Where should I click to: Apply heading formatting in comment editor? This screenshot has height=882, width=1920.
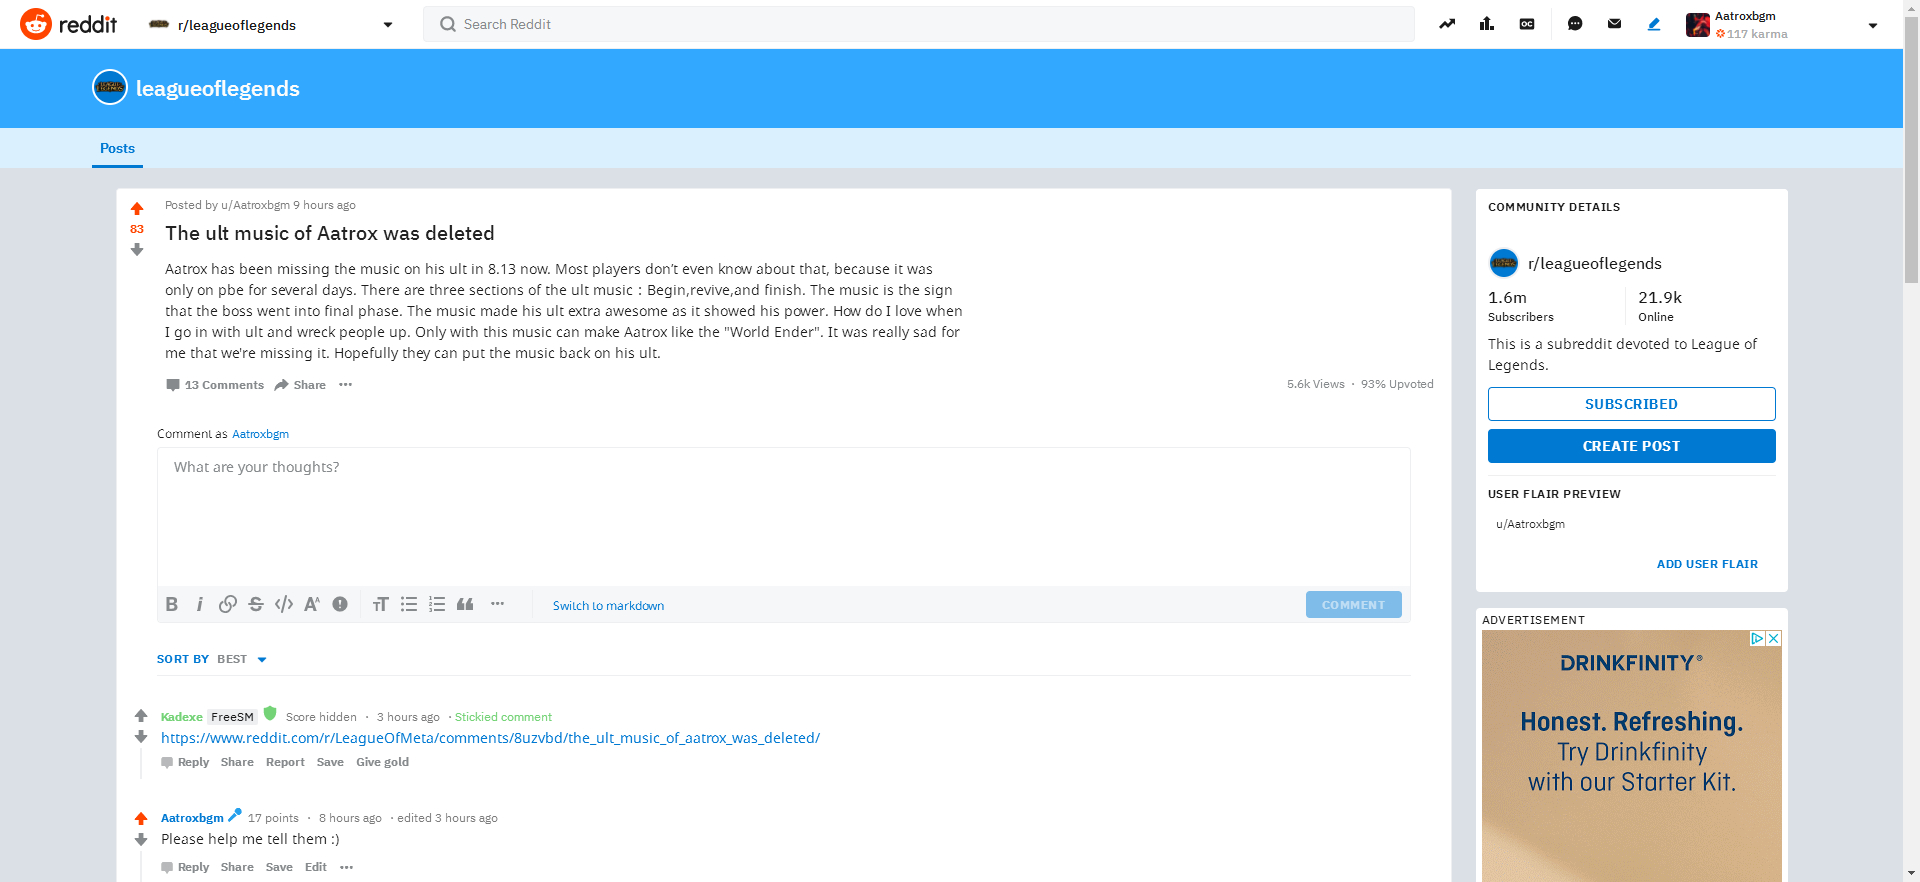coord(380,604)
